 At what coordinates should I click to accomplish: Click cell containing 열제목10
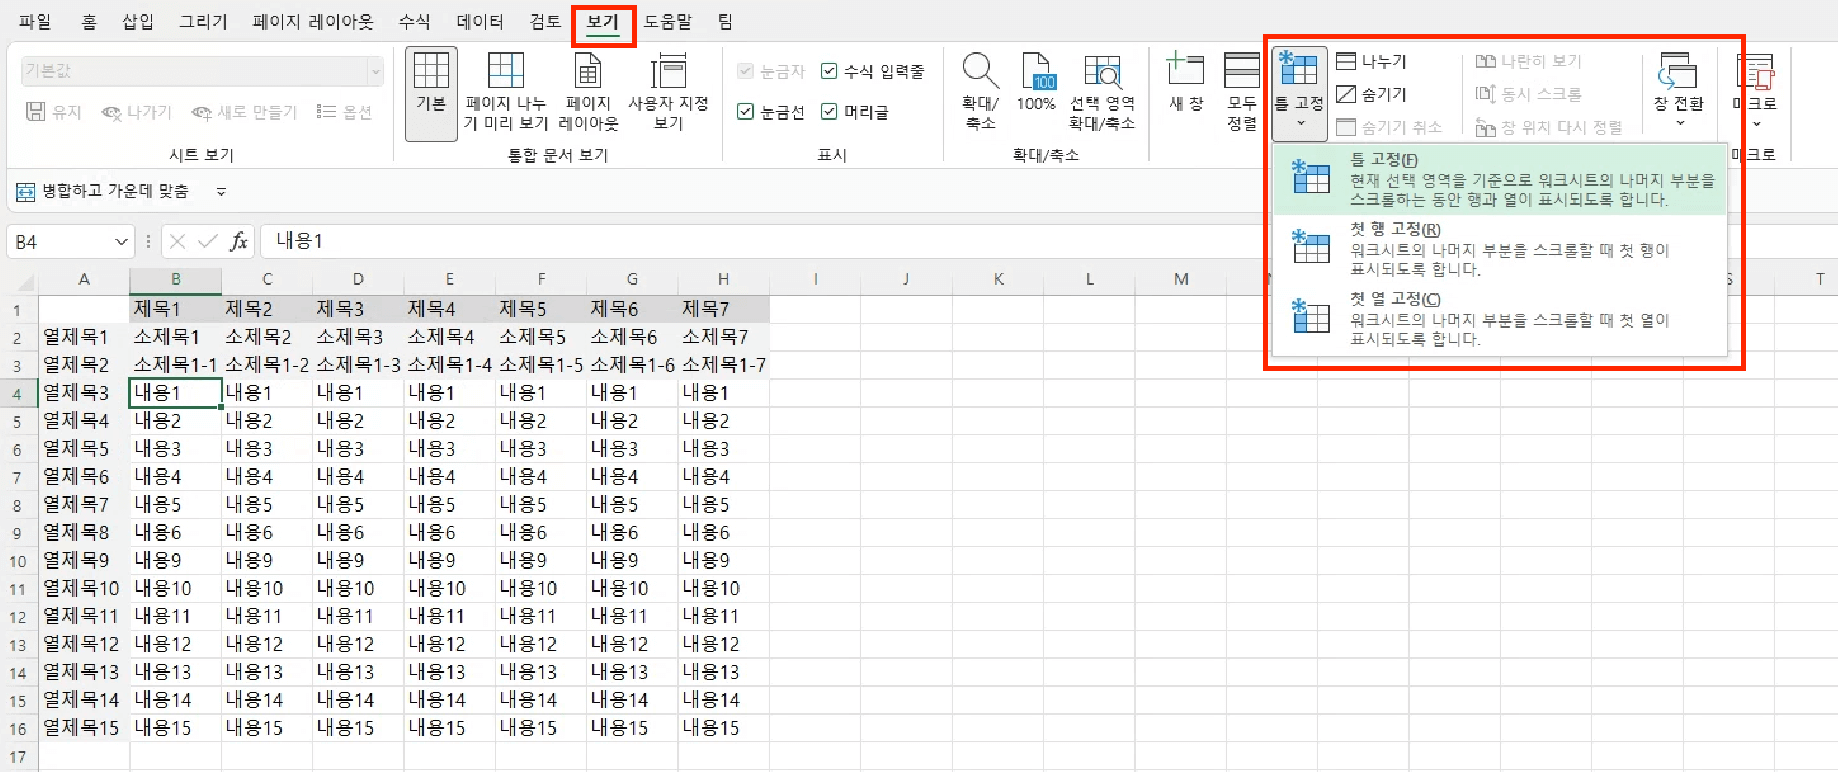(x=84, y=588)
